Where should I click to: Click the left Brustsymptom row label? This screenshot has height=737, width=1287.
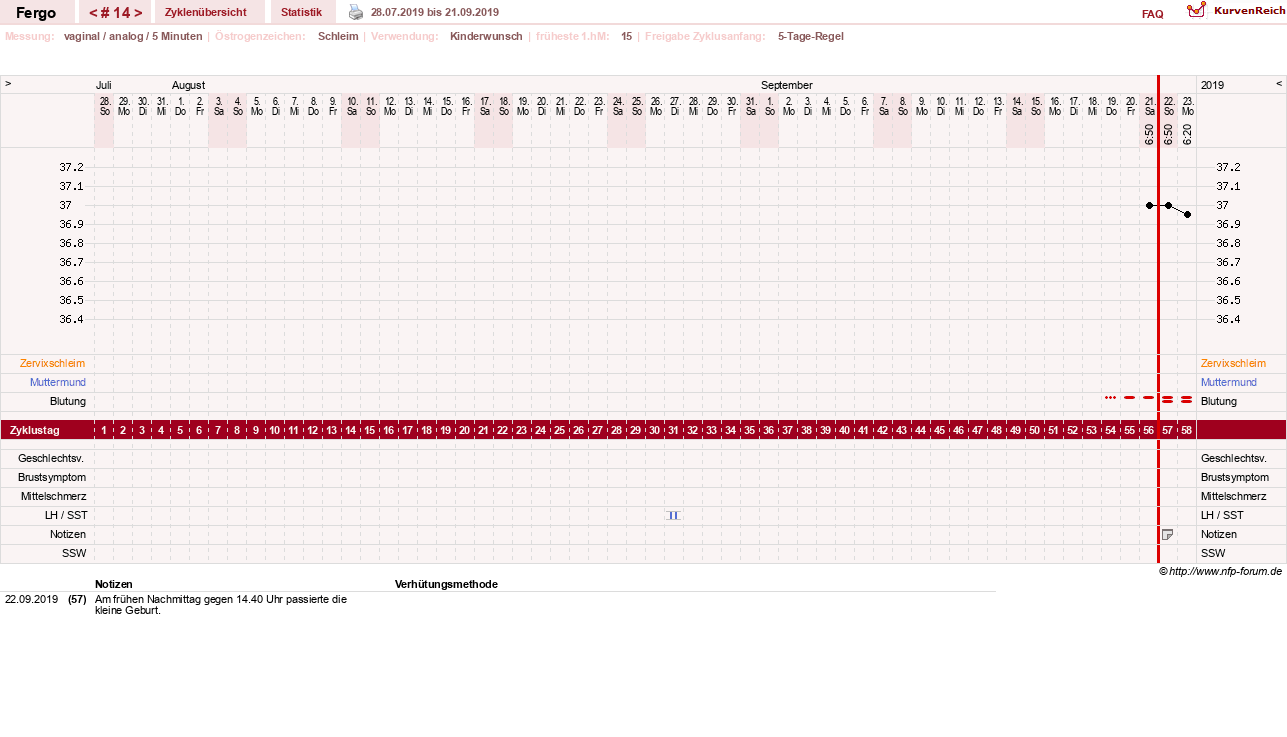pos(52,477)
